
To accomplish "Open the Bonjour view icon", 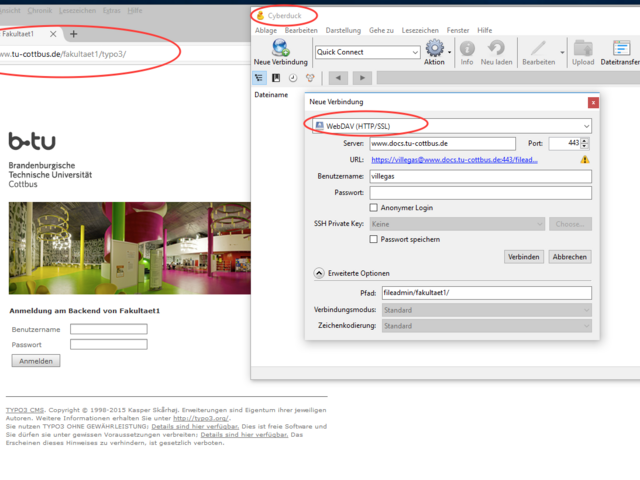I will click(x=310, y=78).
